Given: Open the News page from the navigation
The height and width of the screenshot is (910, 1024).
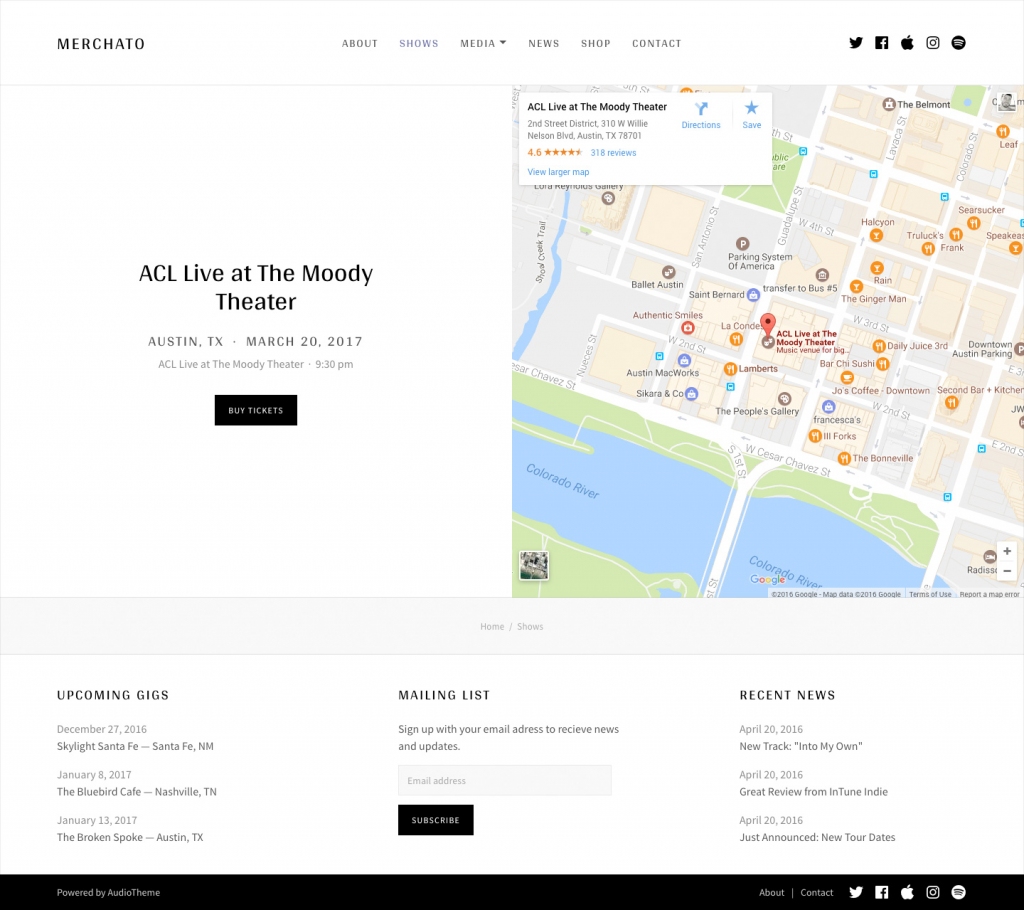Looking at the screenshot, I should (543, 43).
